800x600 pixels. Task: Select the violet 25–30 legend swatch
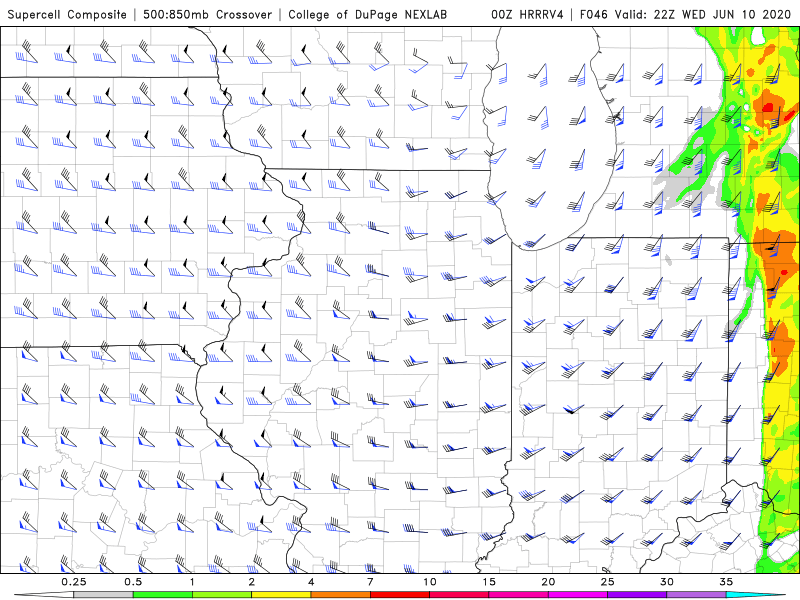coord(637,595)
